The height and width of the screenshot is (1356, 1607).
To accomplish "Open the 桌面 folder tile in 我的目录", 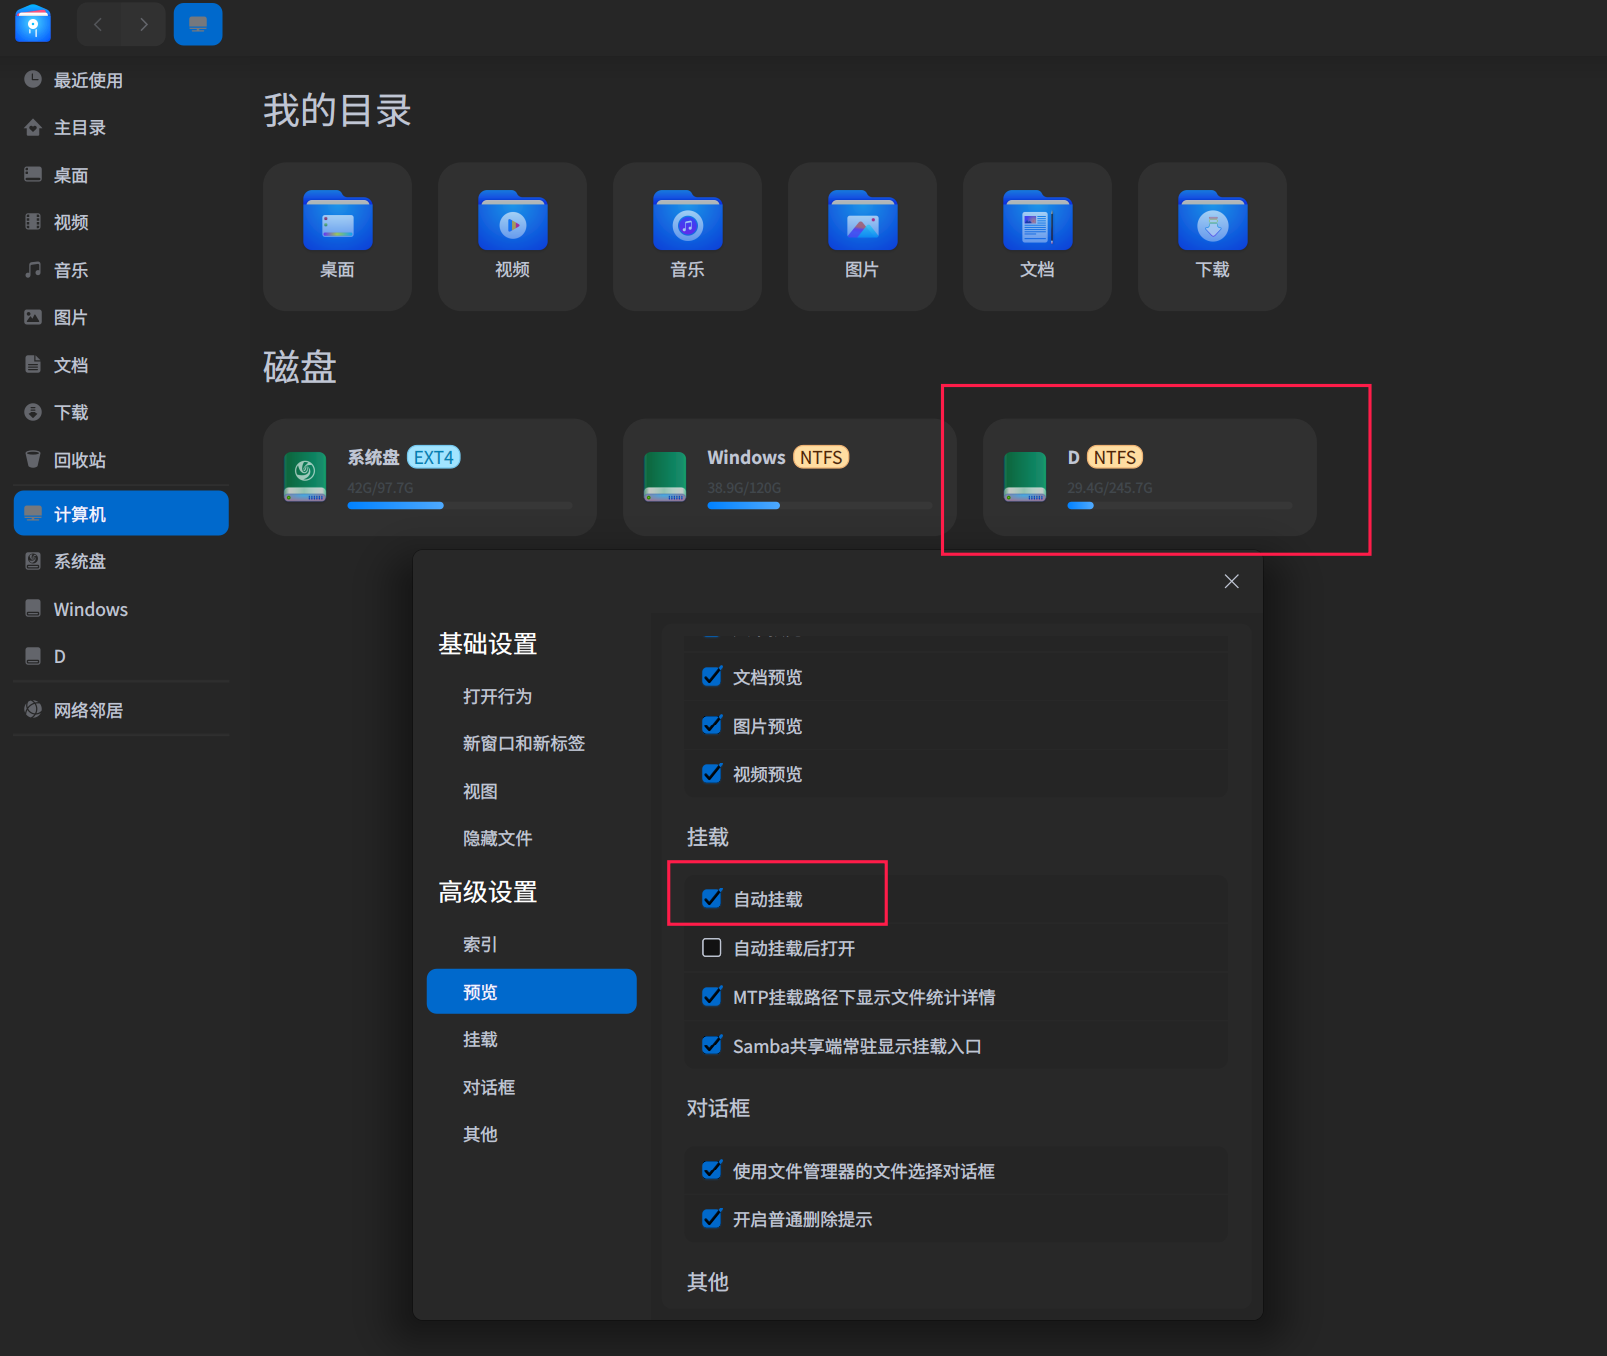I will click(337, 236).
